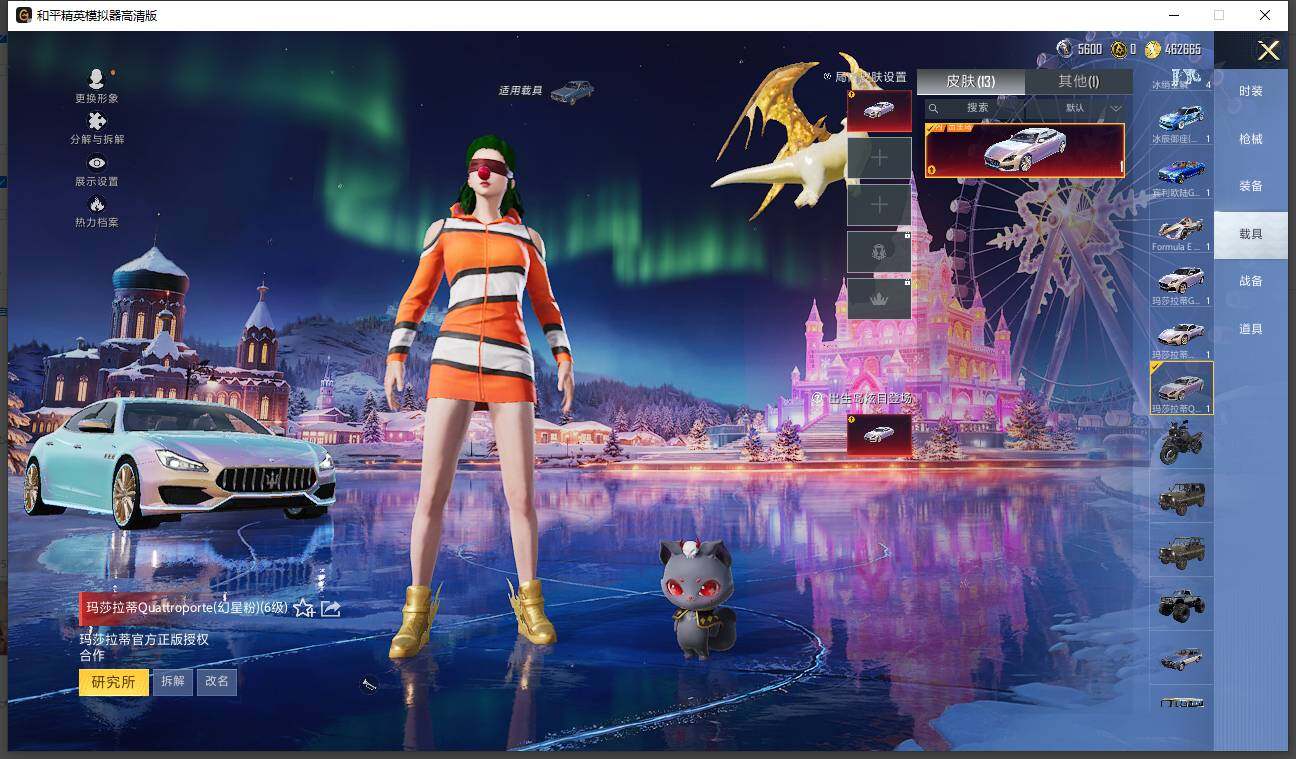Click the grey cat pet
Screen dimensions: 1296x759
(x=697, y=598)
